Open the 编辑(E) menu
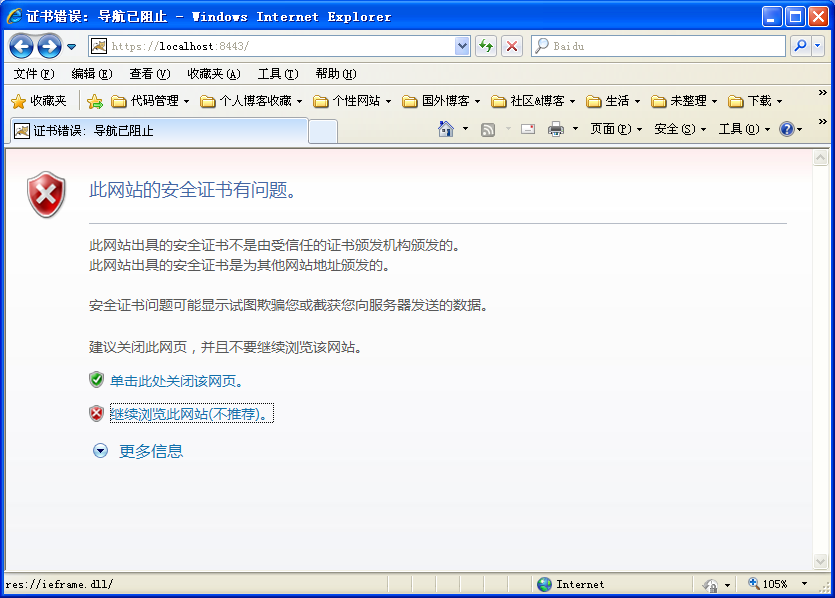Screen dimensions: 835x598 (x=92, y=74)
